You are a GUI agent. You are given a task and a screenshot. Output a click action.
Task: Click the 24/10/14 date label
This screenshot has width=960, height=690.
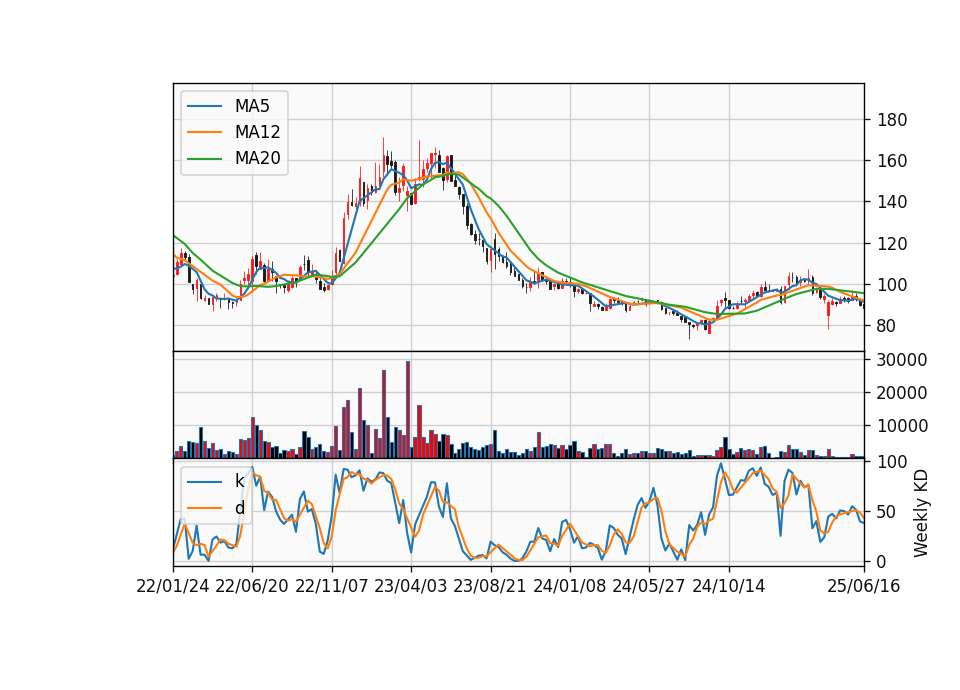tap(729, 587)
